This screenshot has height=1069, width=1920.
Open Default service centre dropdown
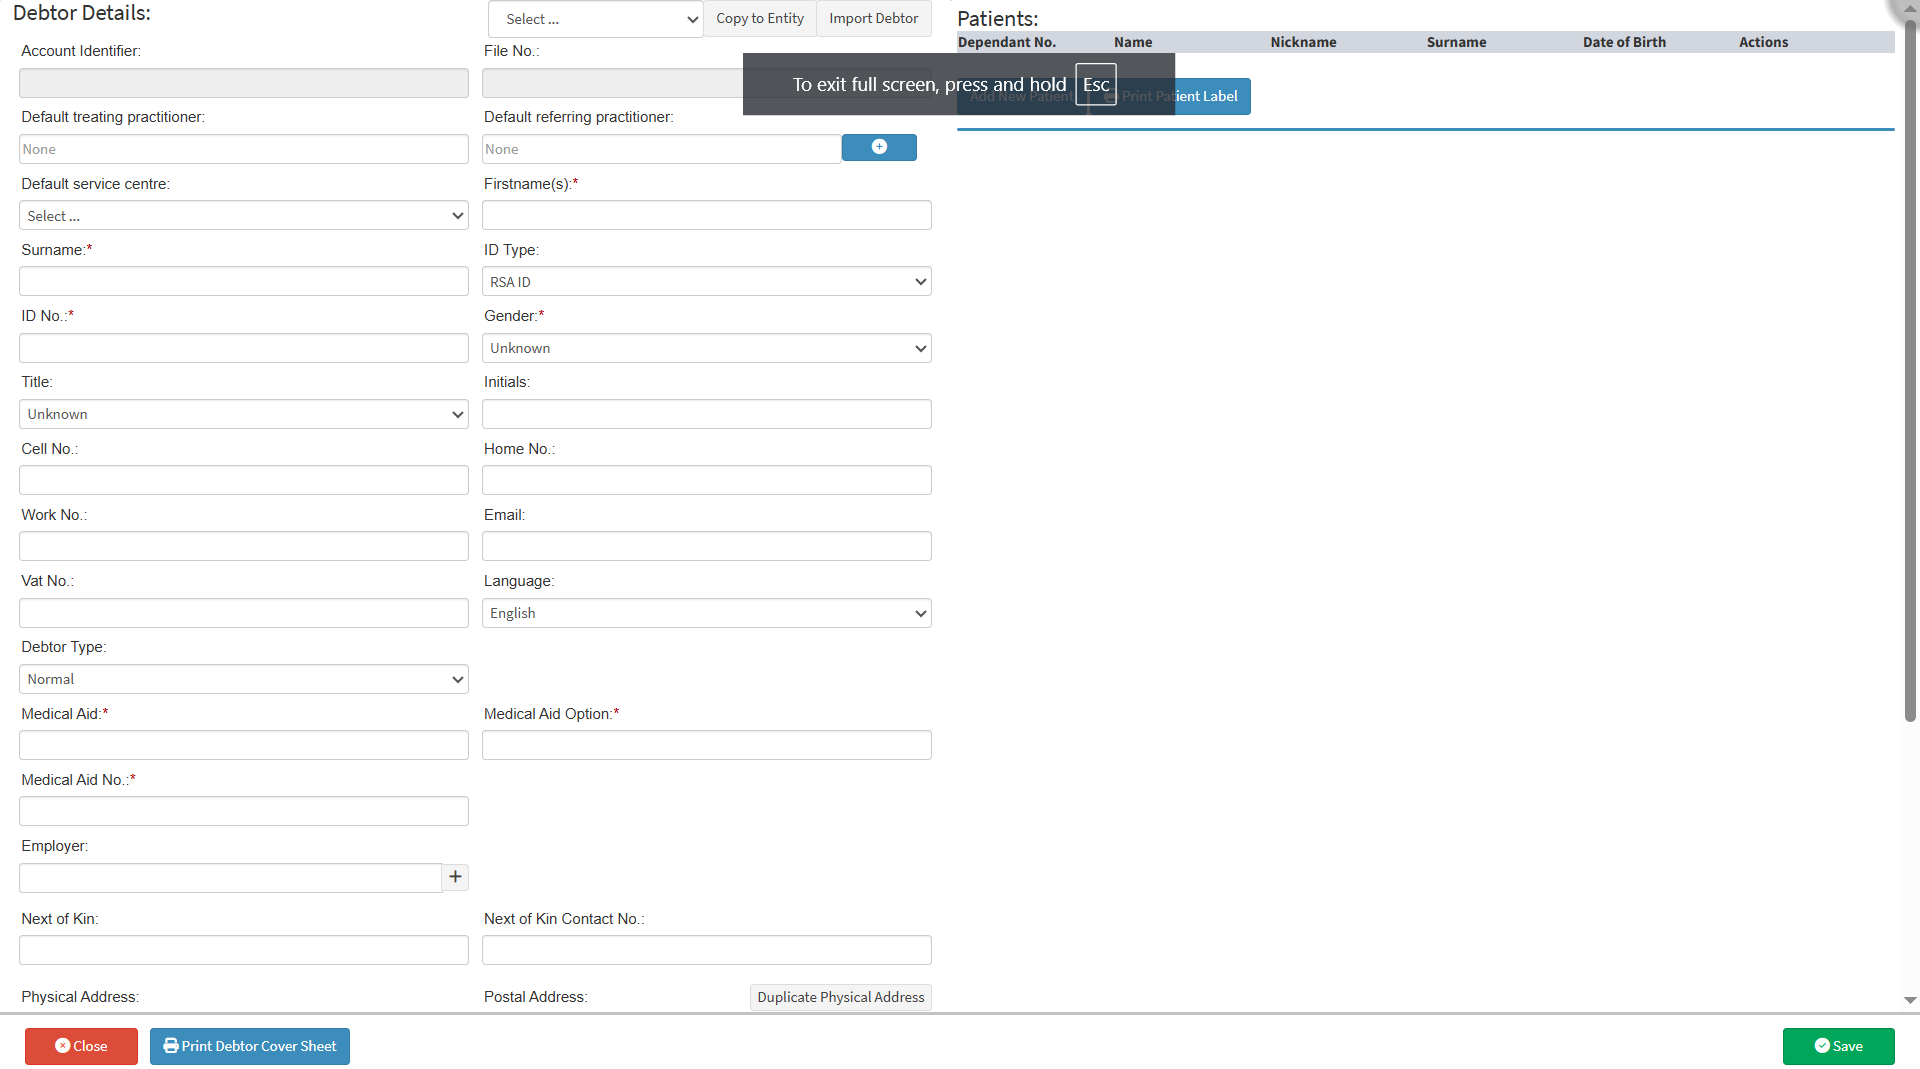(x=244, y=216)
